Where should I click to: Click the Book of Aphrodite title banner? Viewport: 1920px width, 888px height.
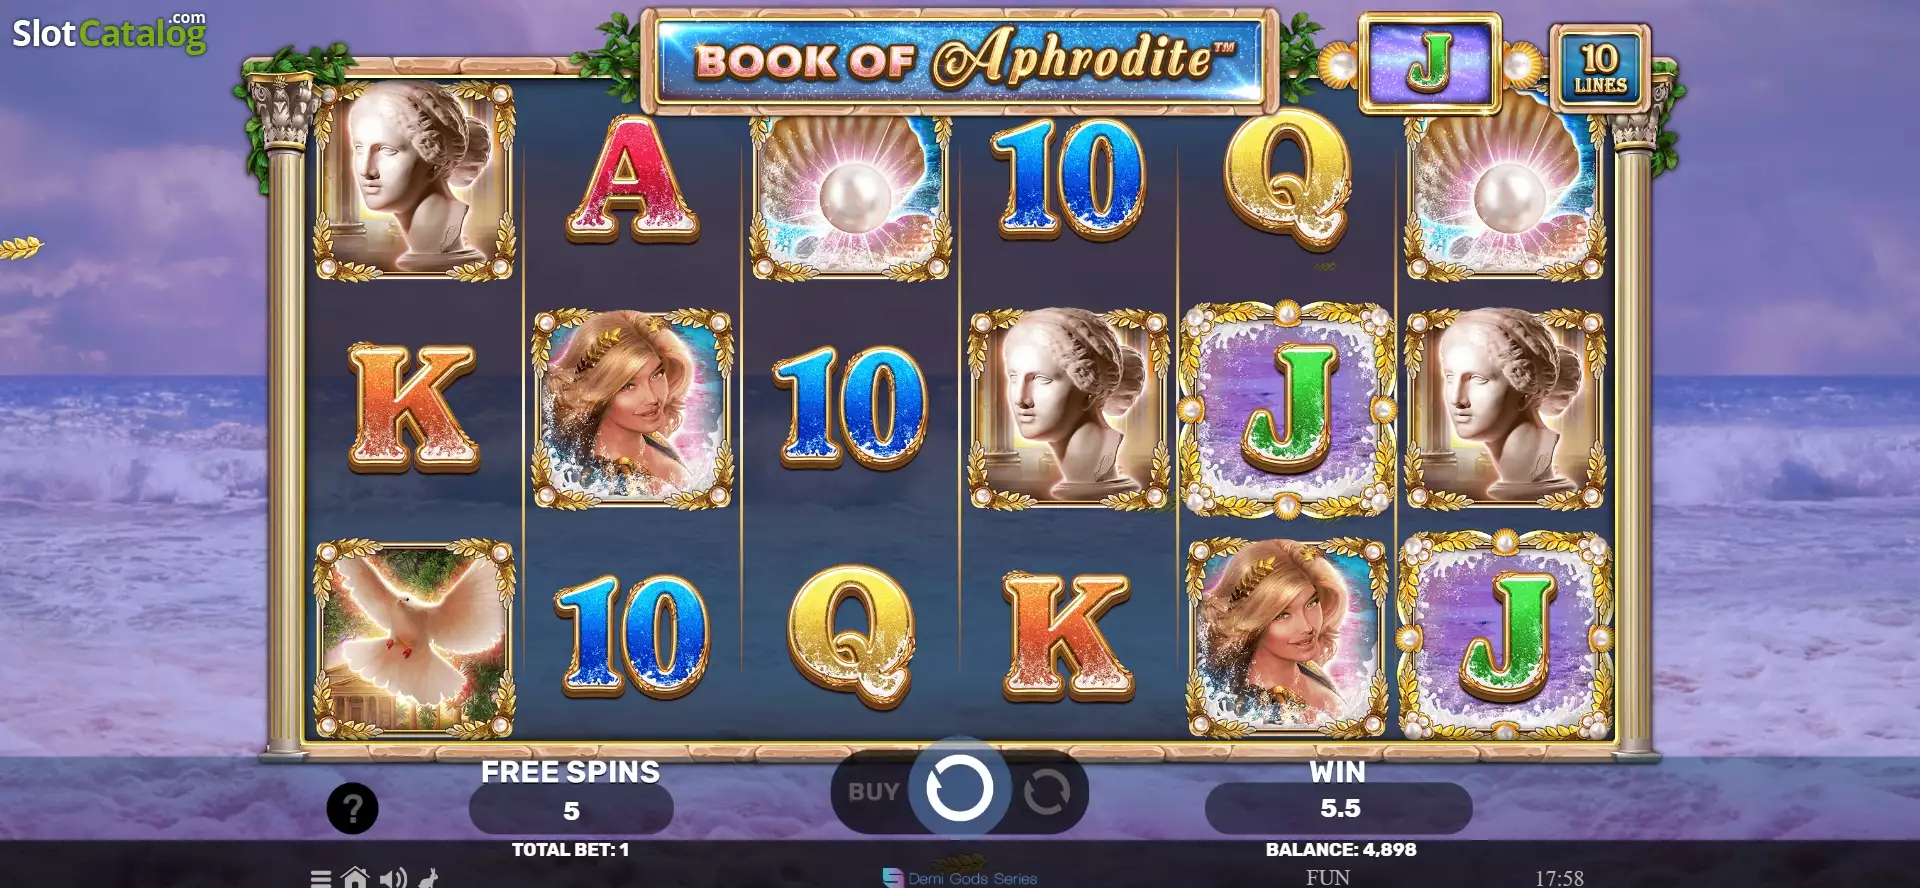959,60
